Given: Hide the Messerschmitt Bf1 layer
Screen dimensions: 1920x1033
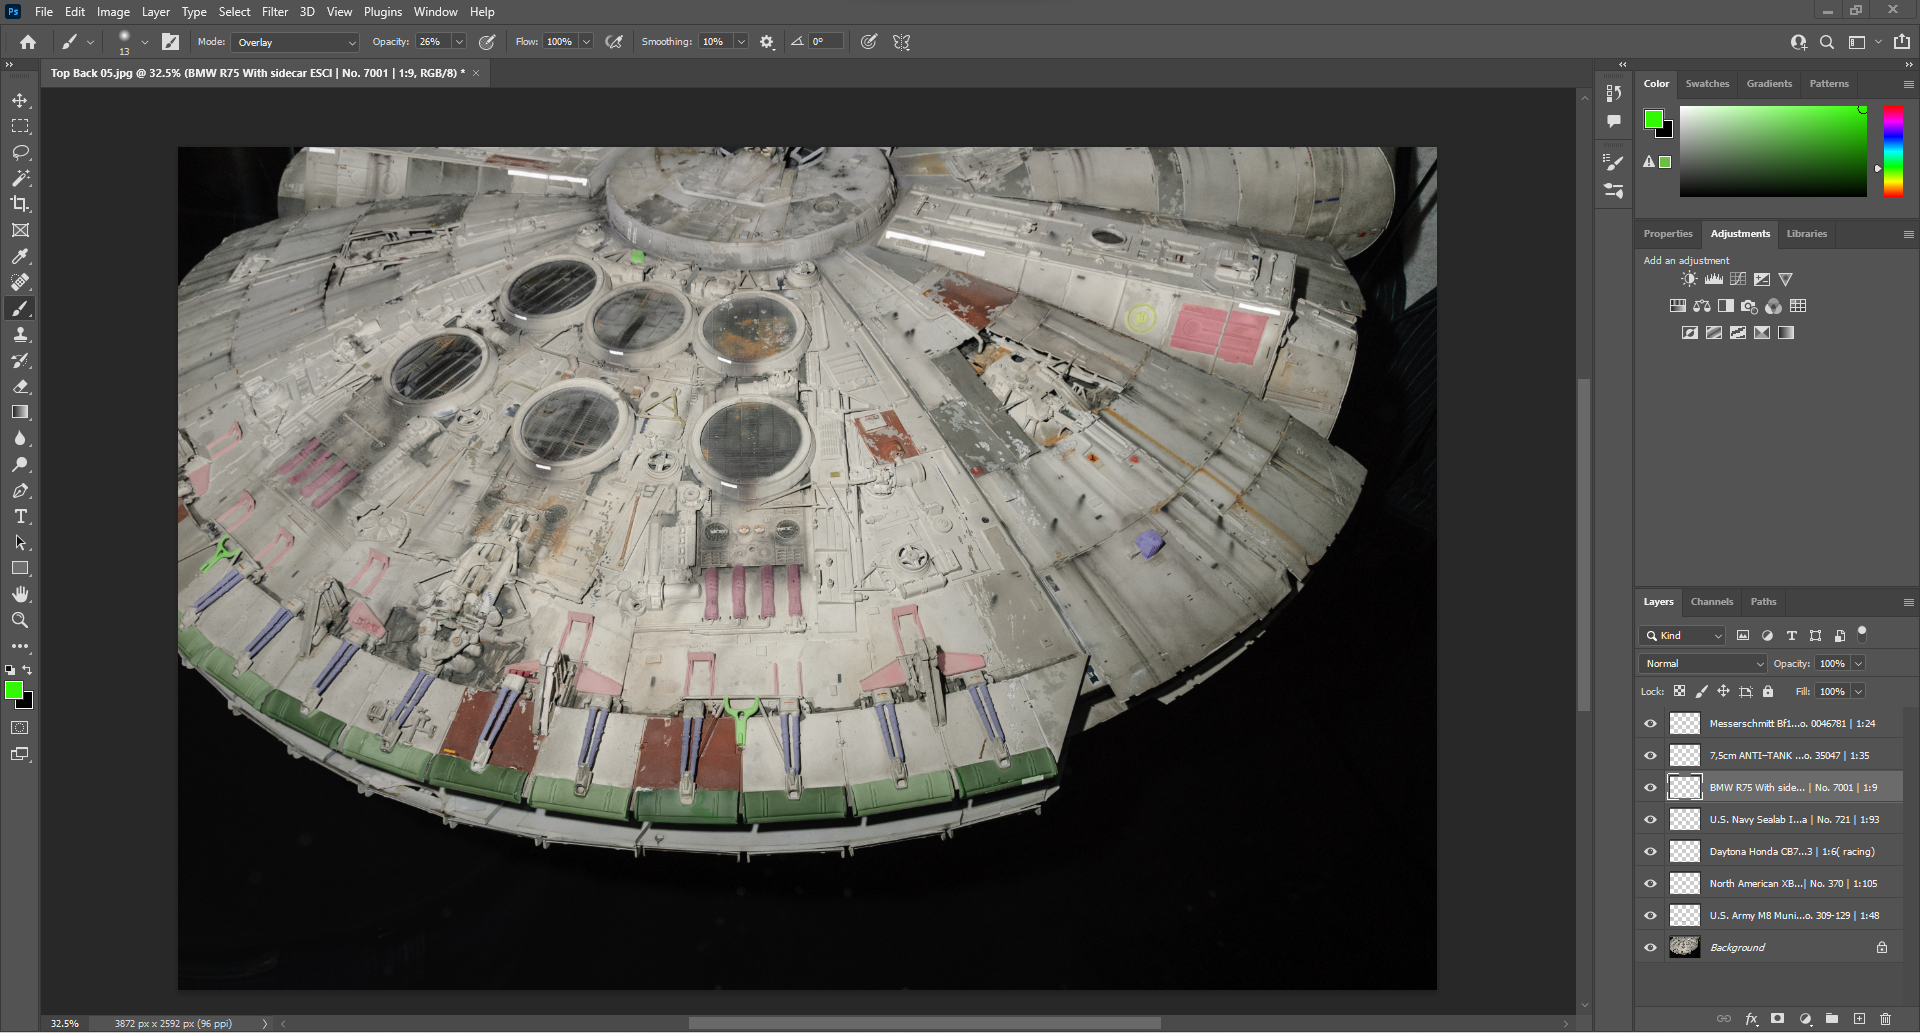Looking at the screenshot, I should [1651, 723].
